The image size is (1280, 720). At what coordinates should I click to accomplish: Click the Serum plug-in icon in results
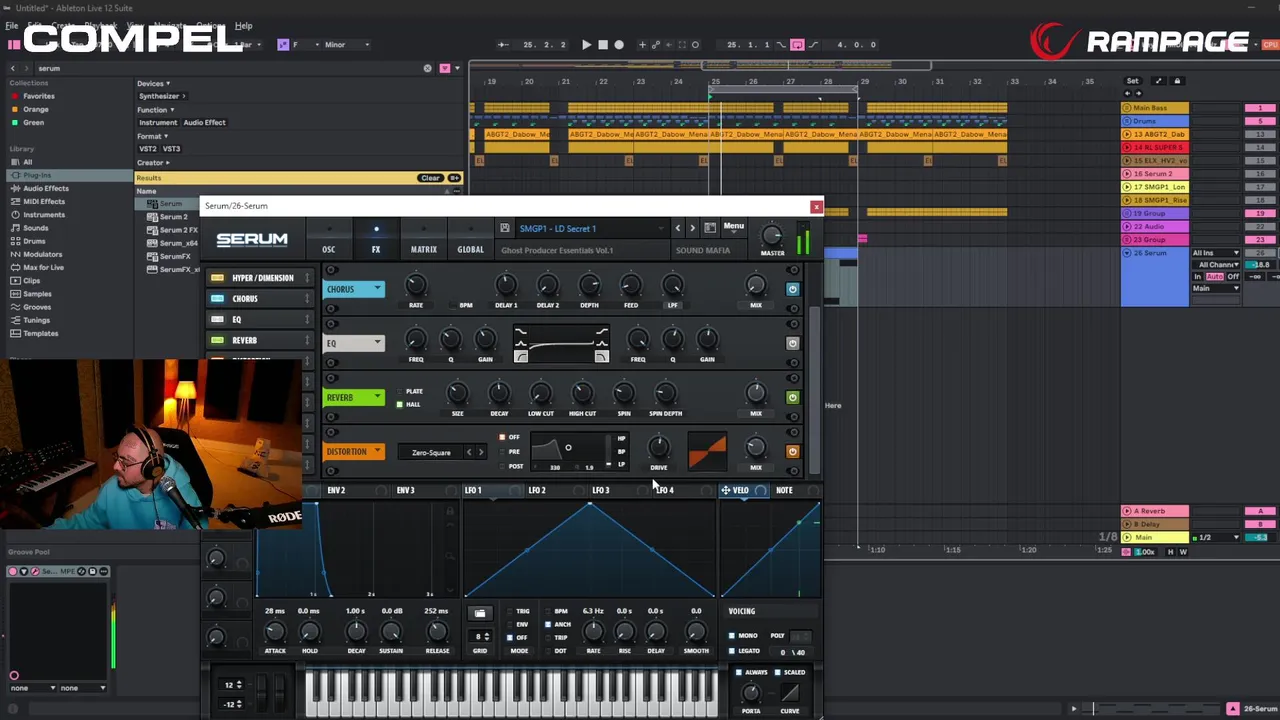tap(153, 204)
